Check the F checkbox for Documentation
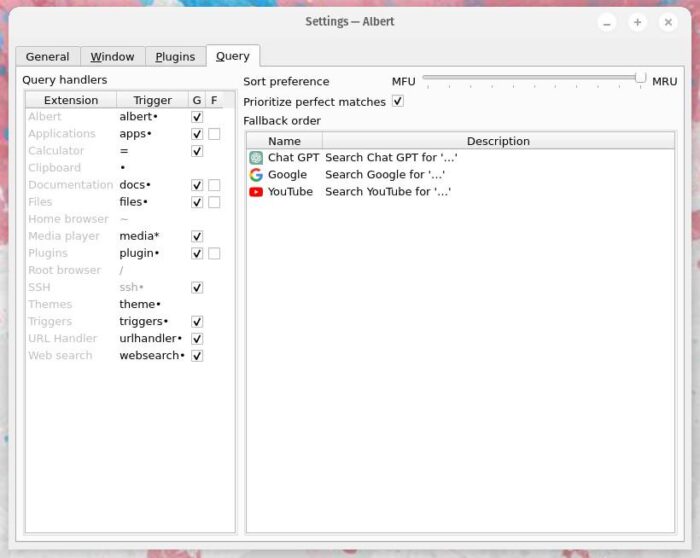 tap(214, 185)
